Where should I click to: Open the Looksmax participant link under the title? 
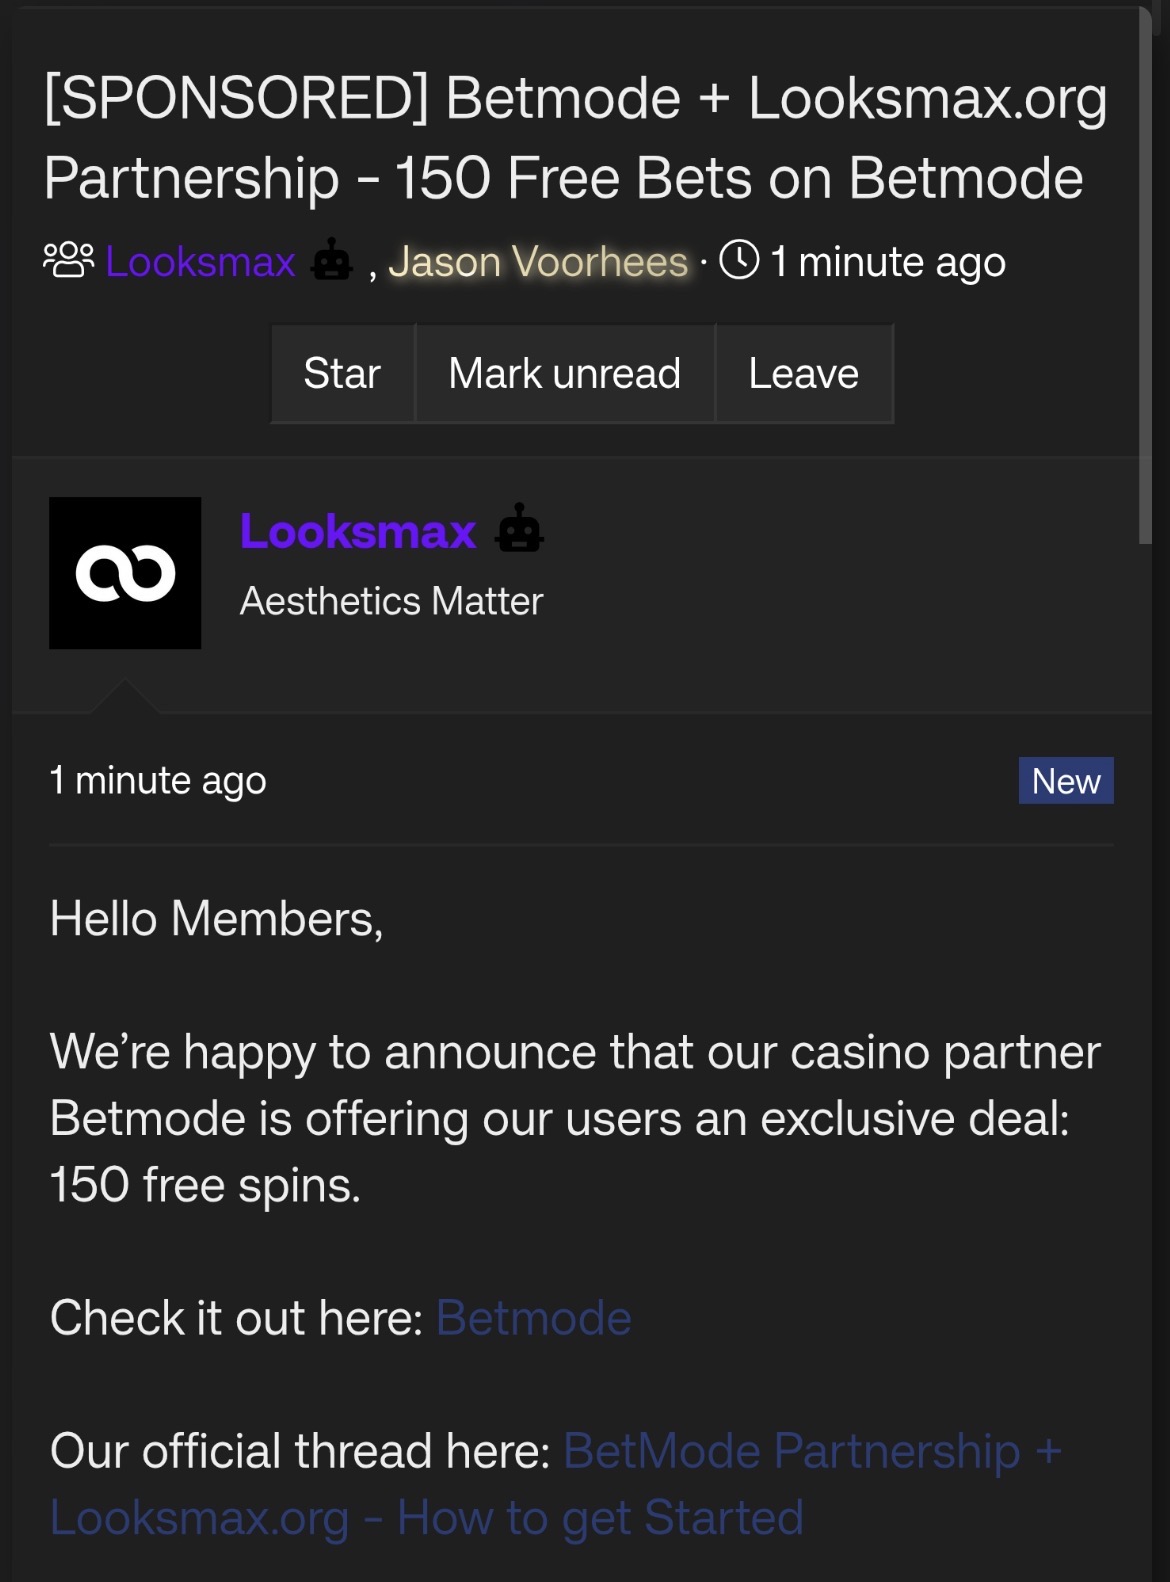200,262
